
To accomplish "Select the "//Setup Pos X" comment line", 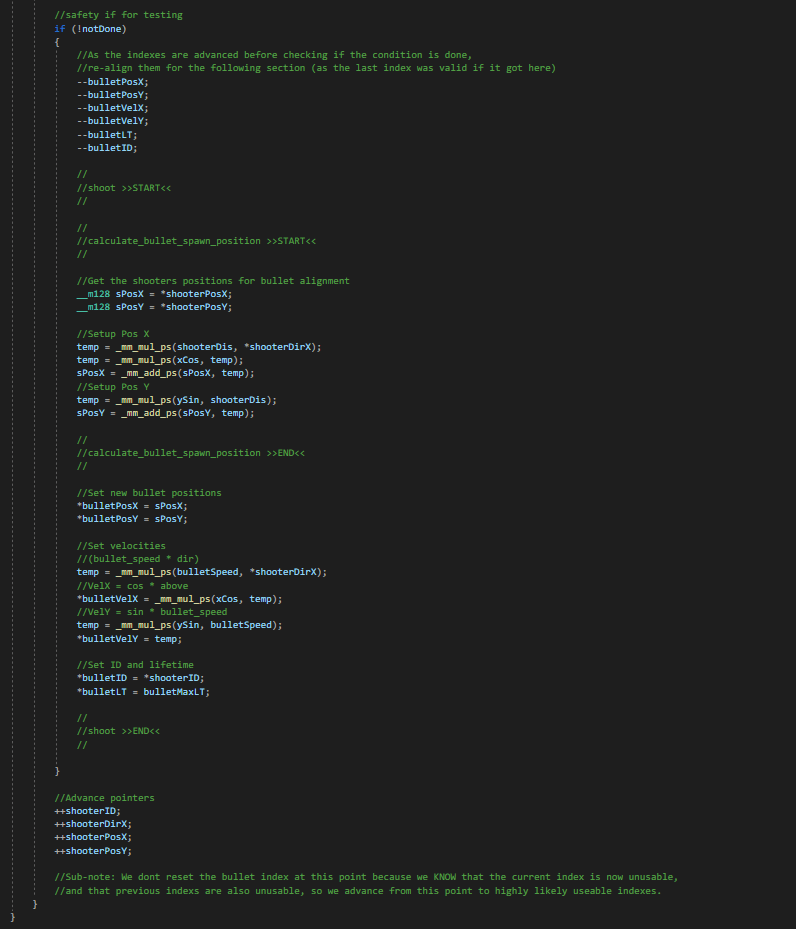I will tap(113, 333).
